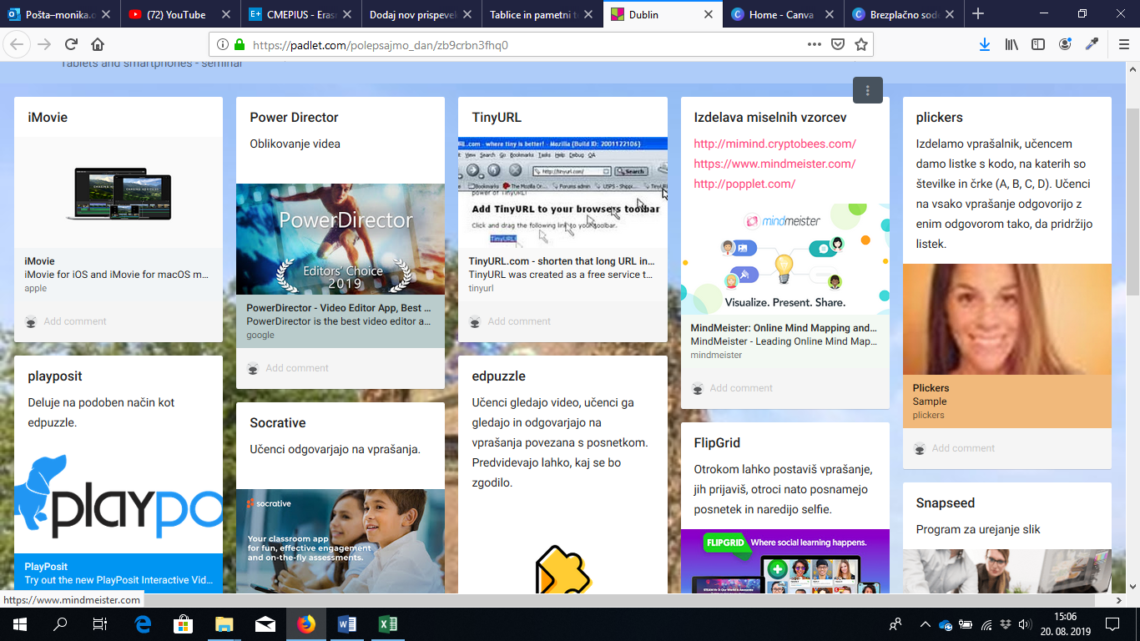Open a new browser tab
1140x641 pixels.
coord(978,14)
